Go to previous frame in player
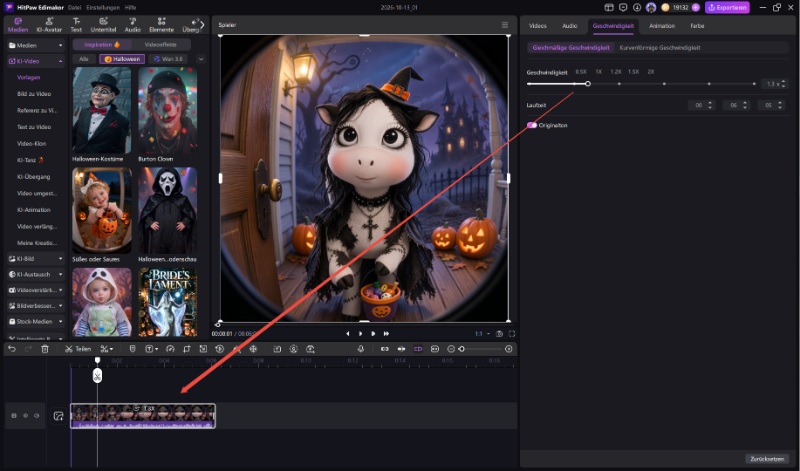The width and height of the screenshot is (800, 471). pos(348,334)
